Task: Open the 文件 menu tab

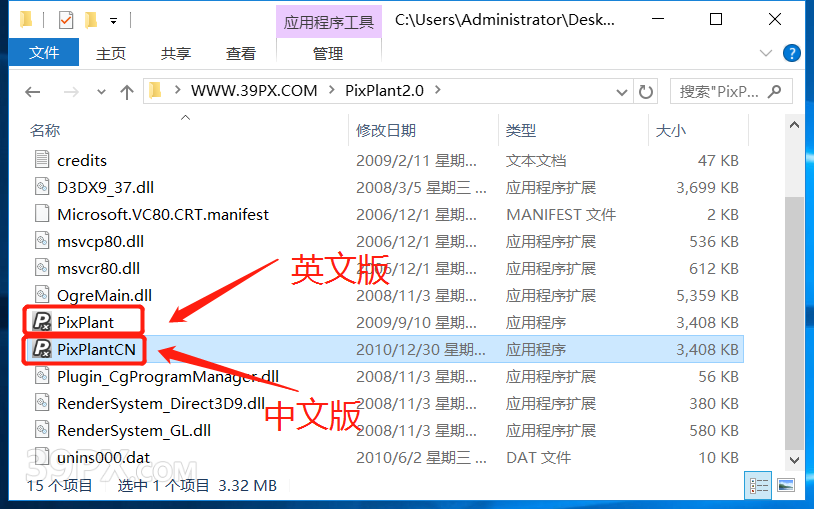Action: click(x=44, y=52)
